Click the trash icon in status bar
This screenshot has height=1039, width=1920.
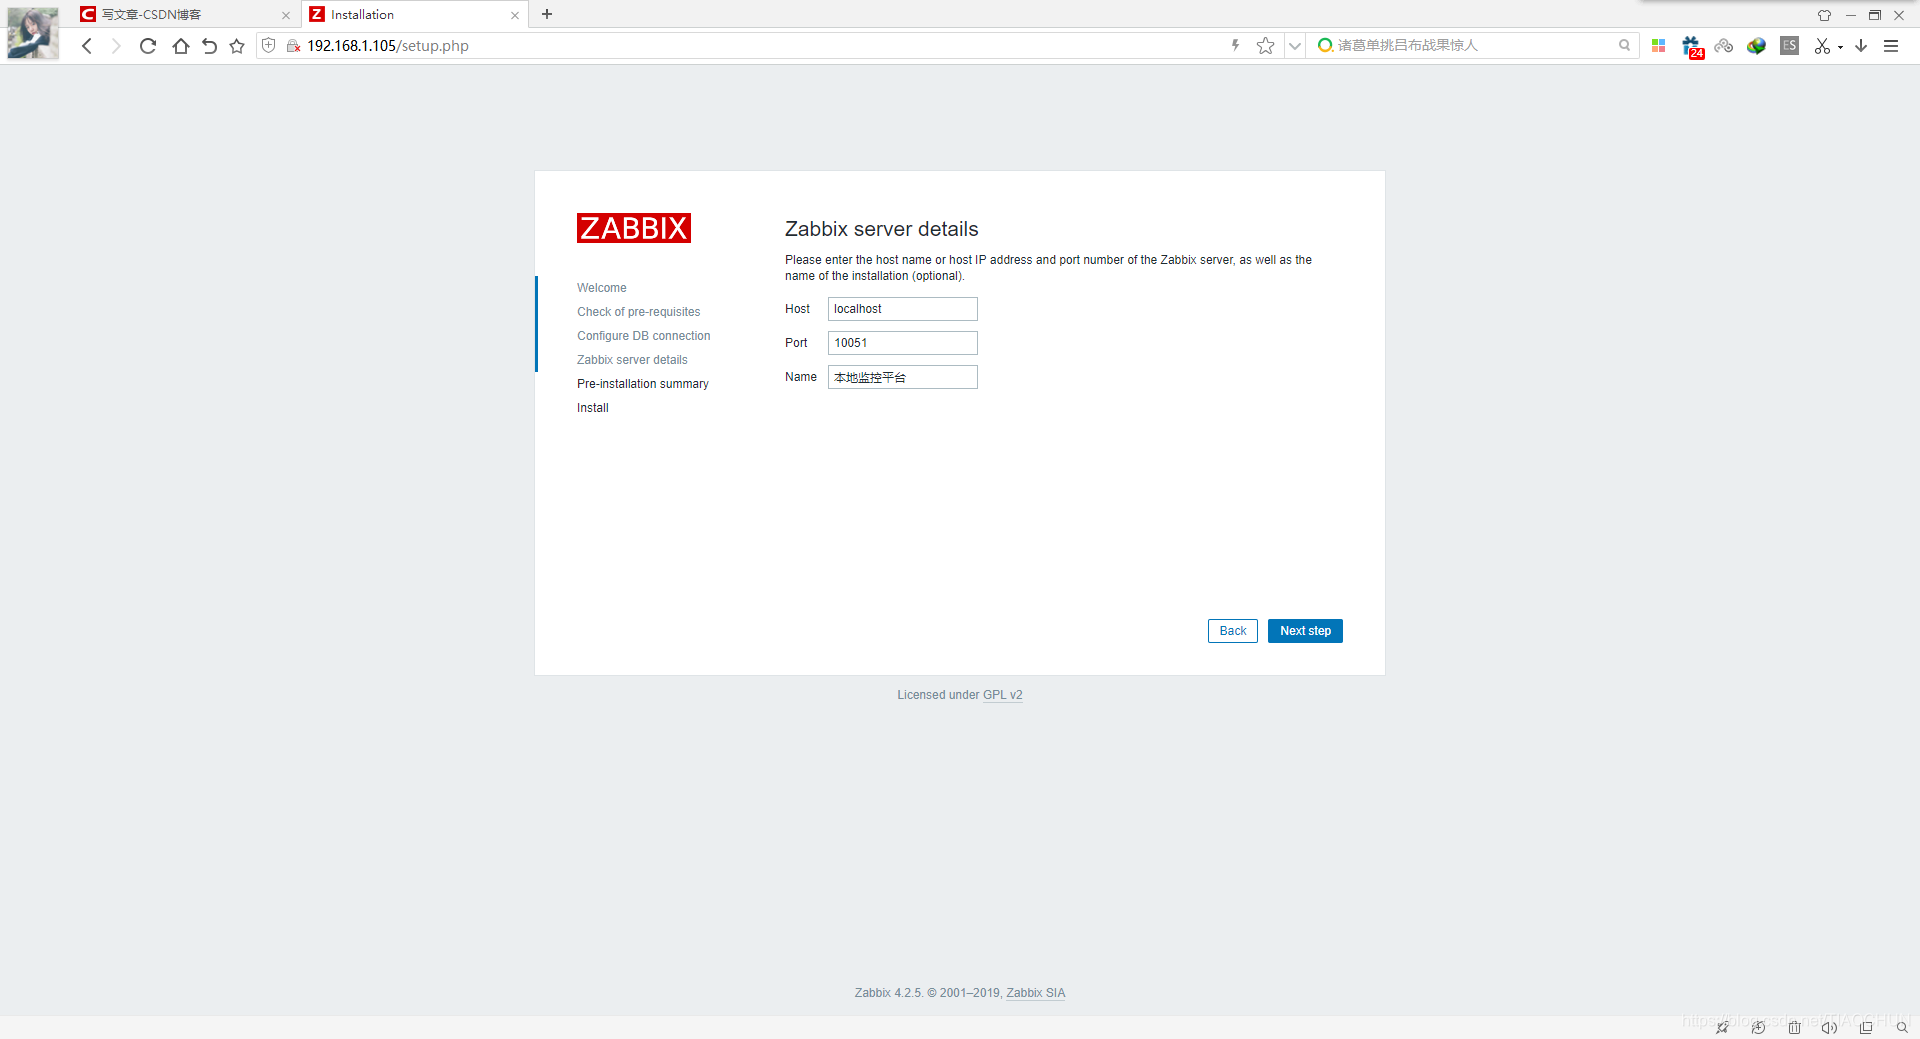[x=1794, y=1027]
